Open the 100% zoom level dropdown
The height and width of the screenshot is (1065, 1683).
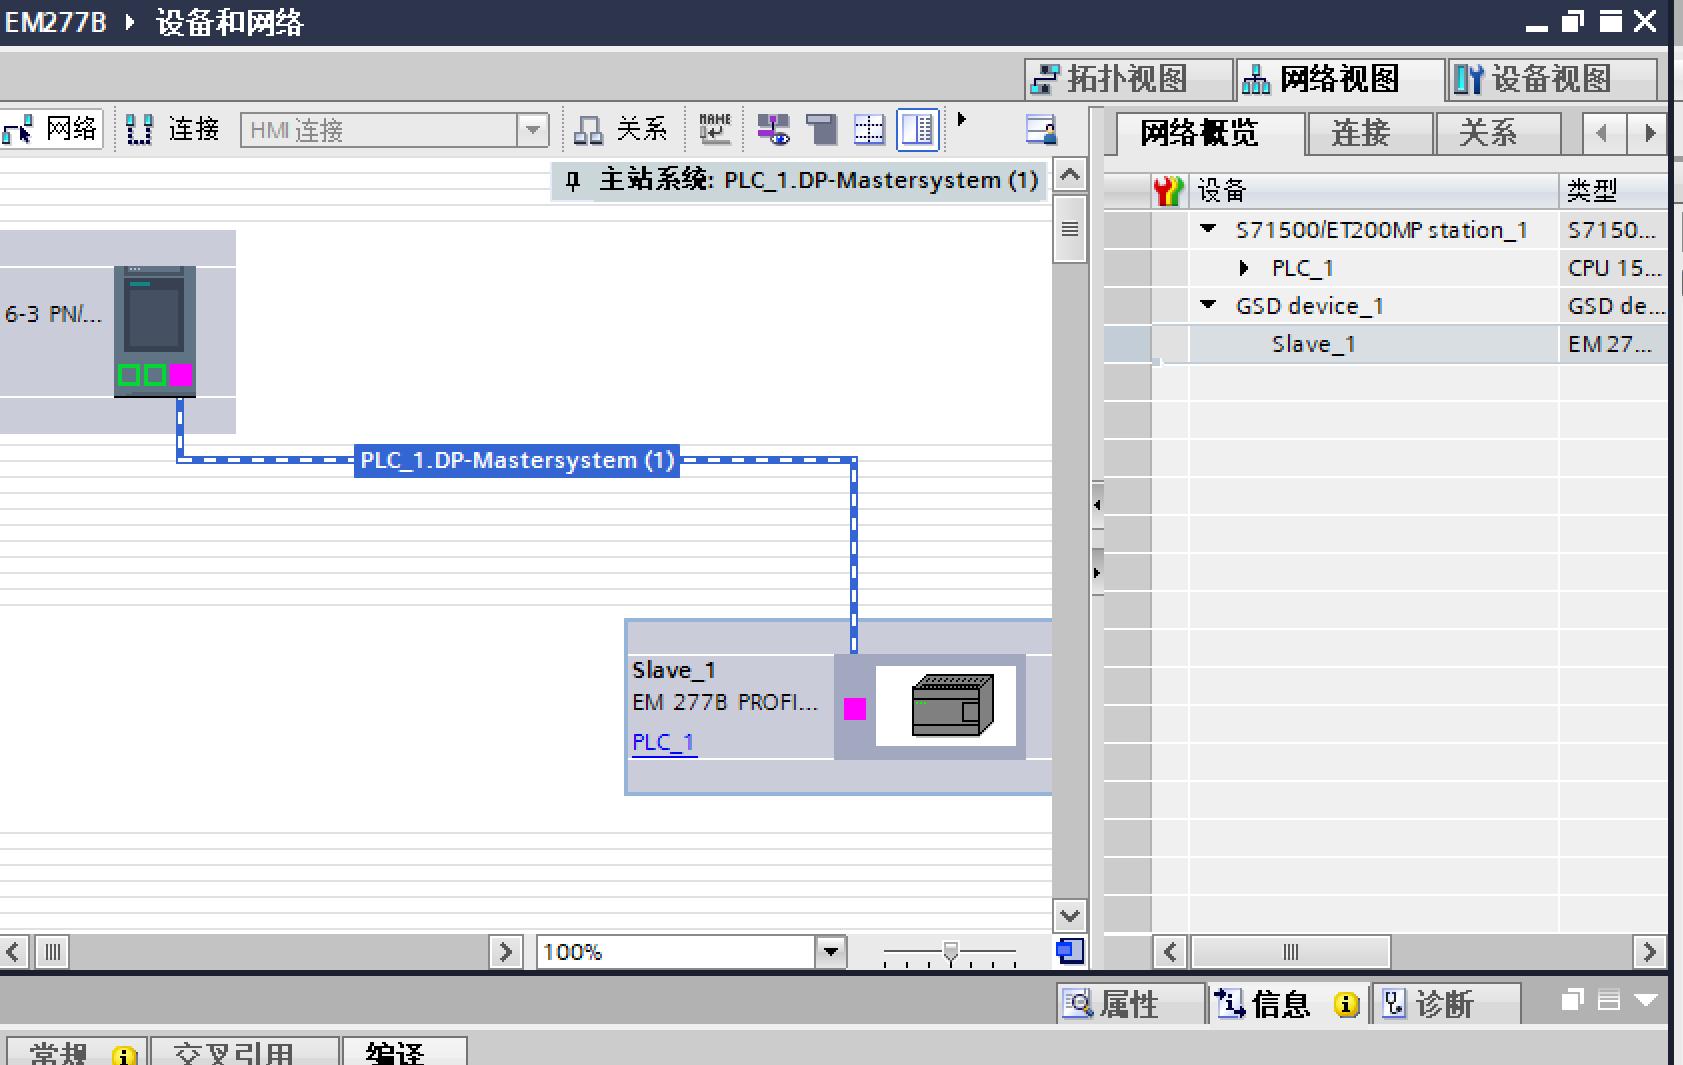(x=831, y=952)
